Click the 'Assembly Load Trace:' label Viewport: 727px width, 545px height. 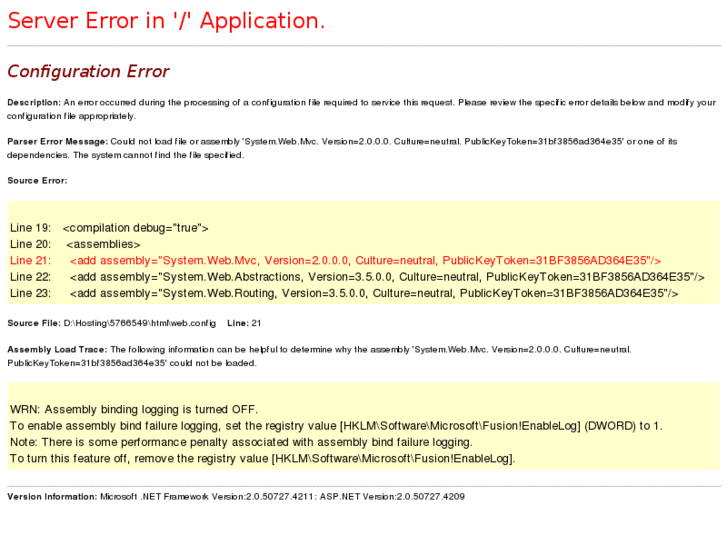[57, 350]
